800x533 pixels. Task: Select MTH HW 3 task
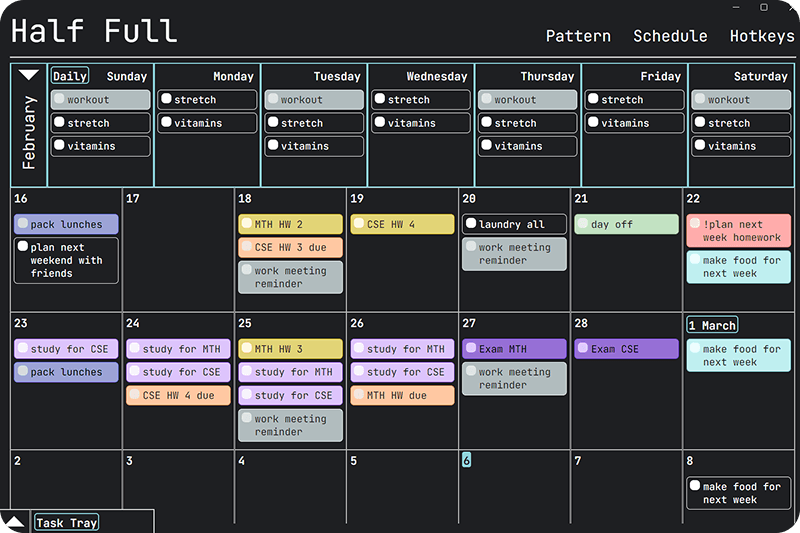290,349
